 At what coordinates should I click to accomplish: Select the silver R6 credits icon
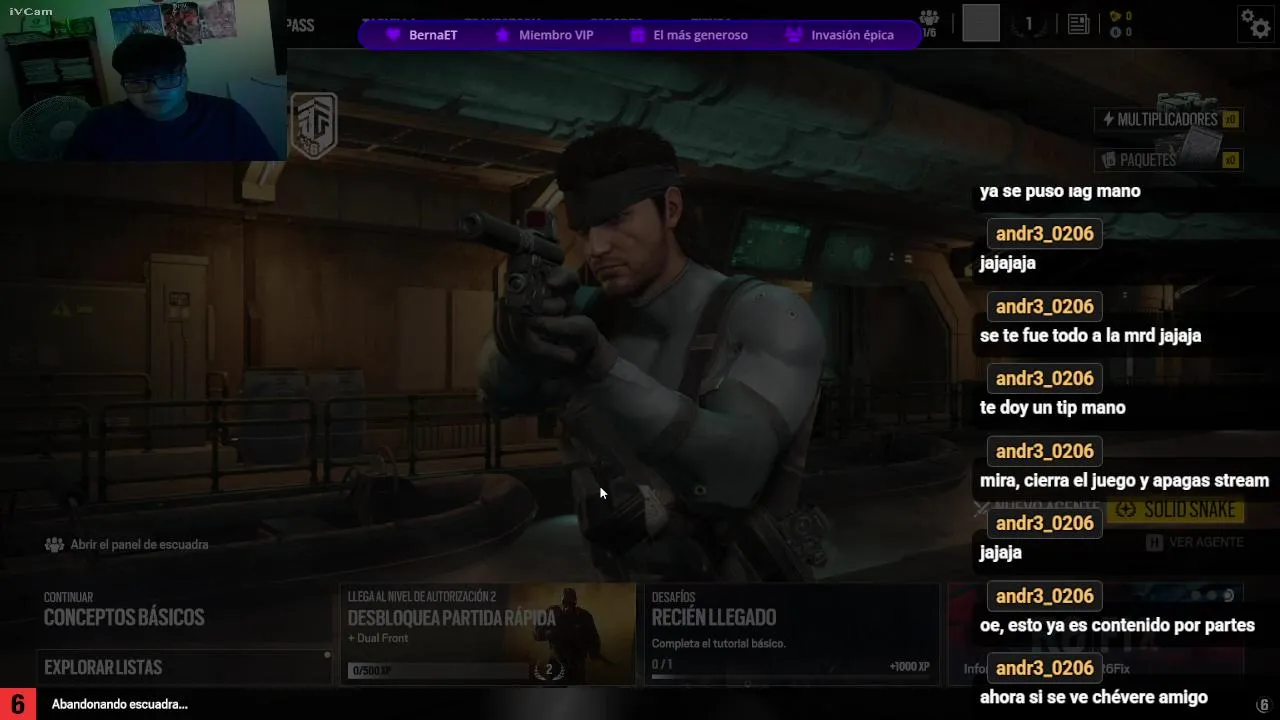coord(1116,32)
